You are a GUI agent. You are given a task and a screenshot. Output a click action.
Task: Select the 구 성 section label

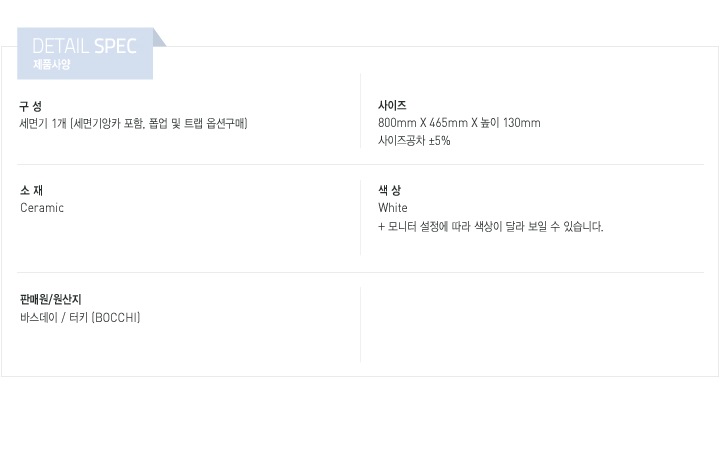click(x=31, y=106)
